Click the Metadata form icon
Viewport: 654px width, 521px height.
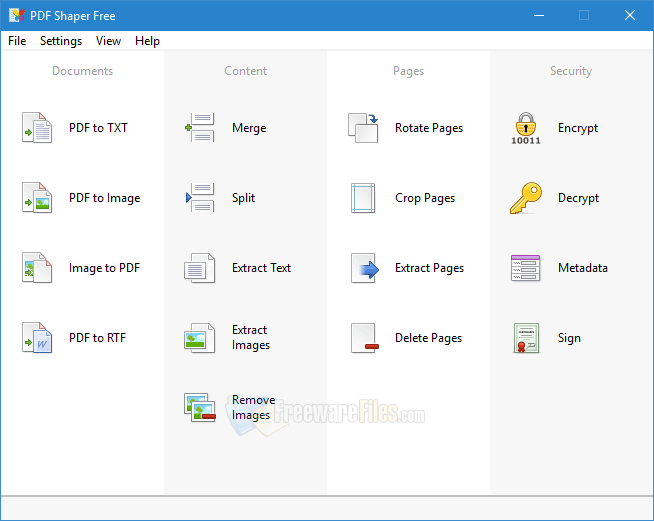point(526,268)
